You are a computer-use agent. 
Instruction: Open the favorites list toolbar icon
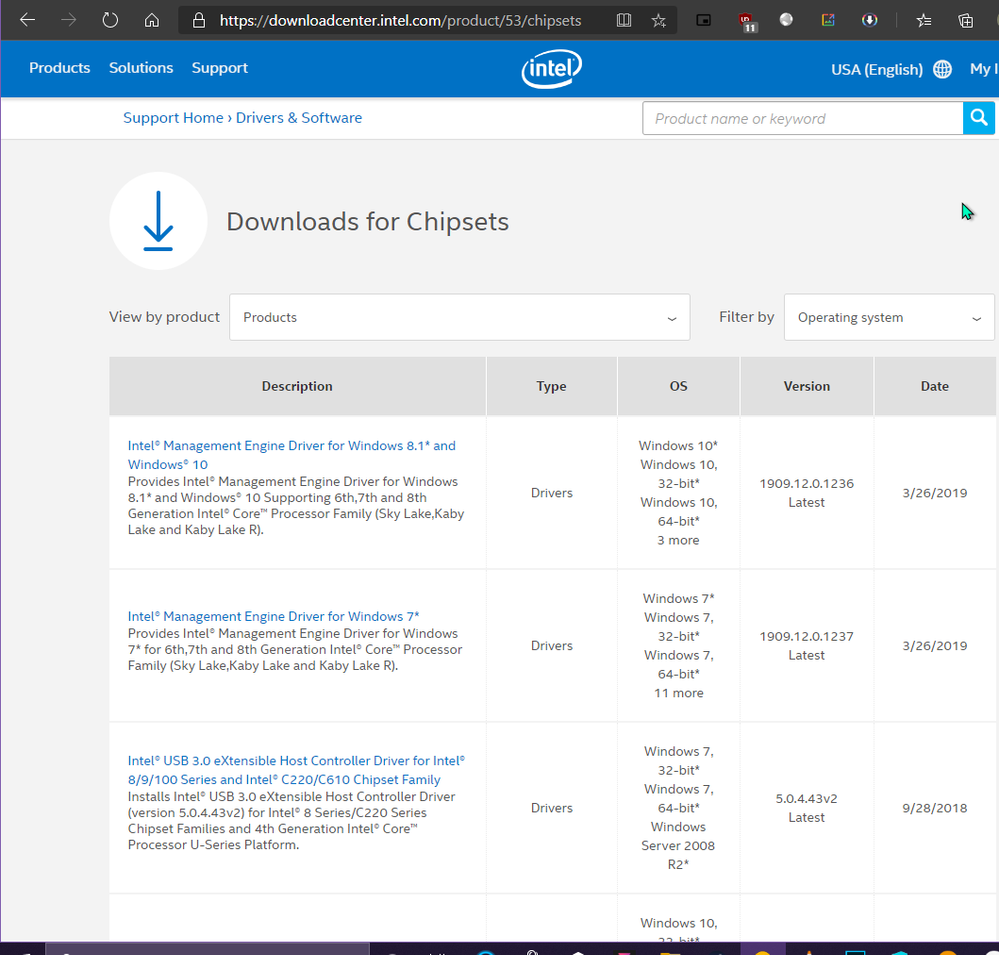923,20
